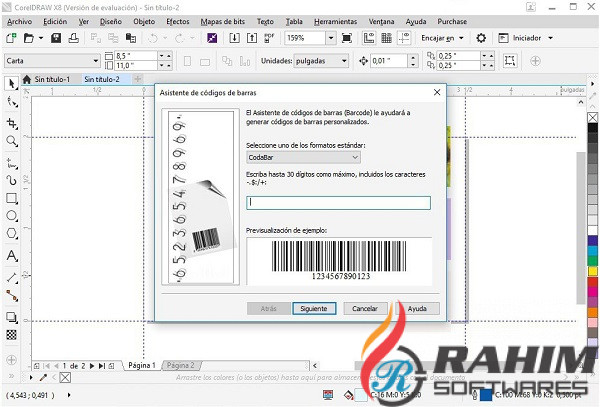
Task: Close the barcode wizard dialog
Action: 437,92
